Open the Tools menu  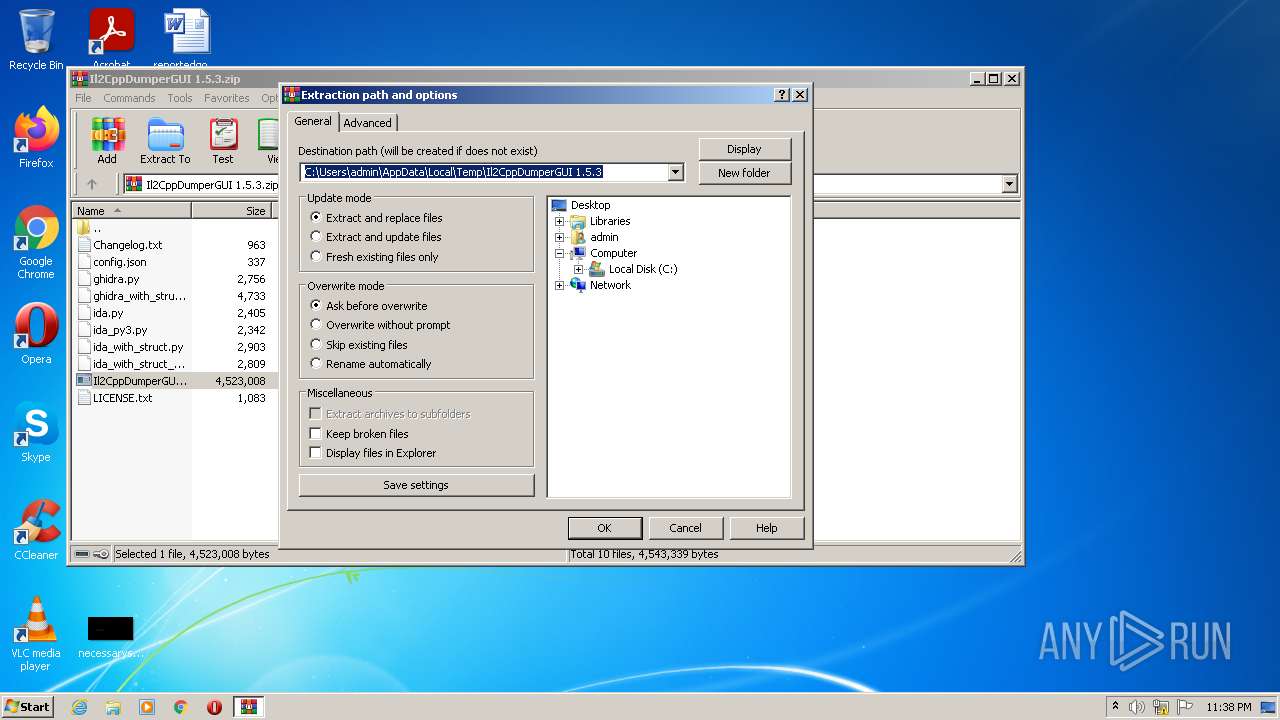pos(180,98)
